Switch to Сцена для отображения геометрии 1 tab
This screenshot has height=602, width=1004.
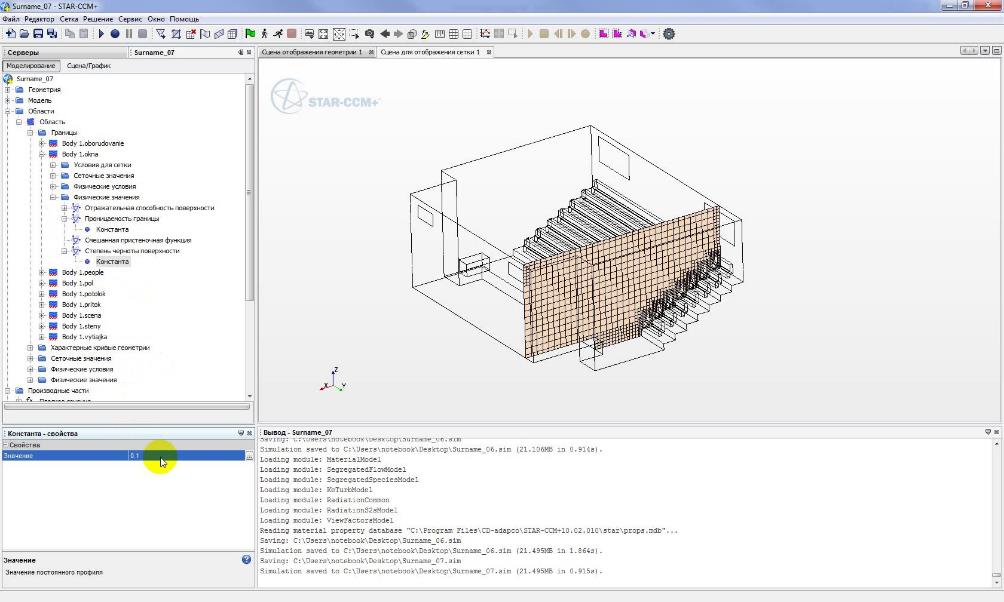(x=312, y=52)
